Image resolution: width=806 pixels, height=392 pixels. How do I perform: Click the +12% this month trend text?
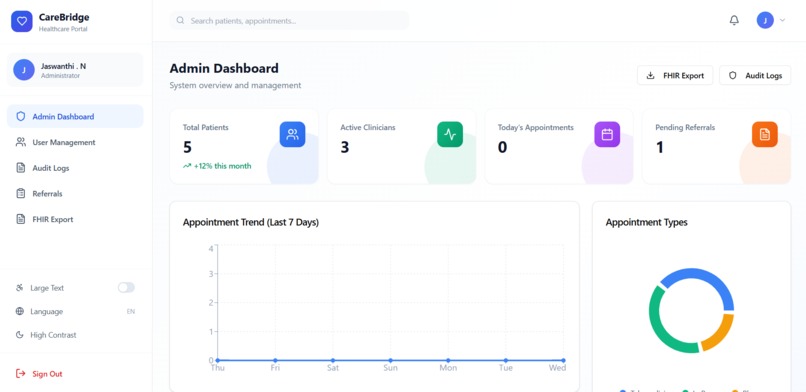(223, 166)
